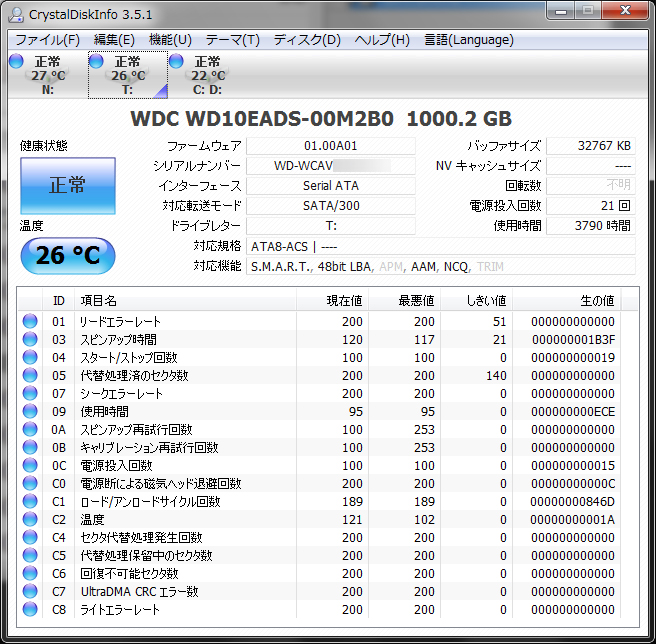
Task: Click status orb for C1 ロード/アンロードサイクル回数
Action: point(30,501)
